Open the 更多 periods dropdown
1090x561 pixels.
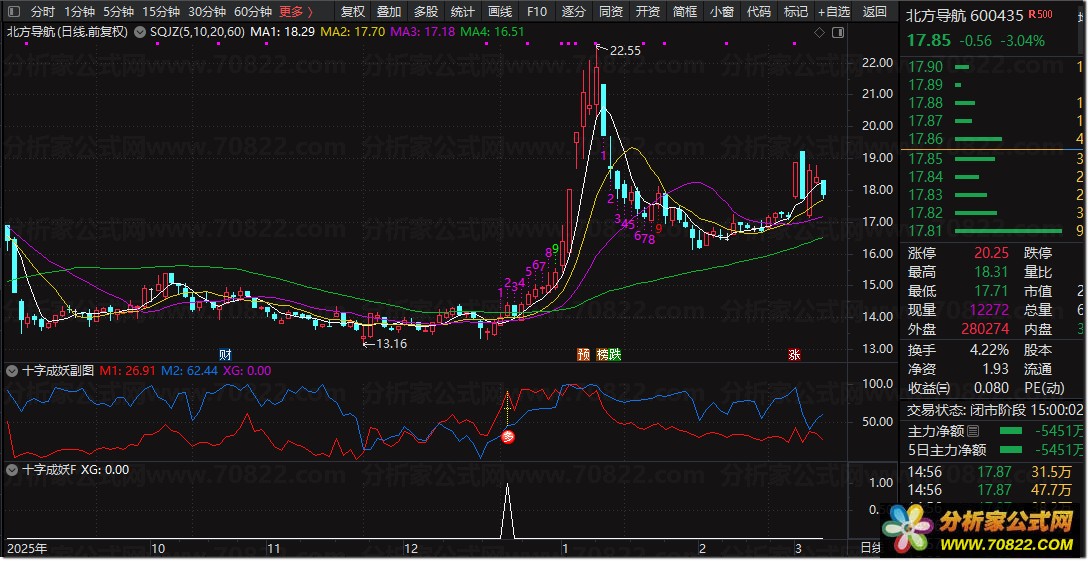[296, 11]
